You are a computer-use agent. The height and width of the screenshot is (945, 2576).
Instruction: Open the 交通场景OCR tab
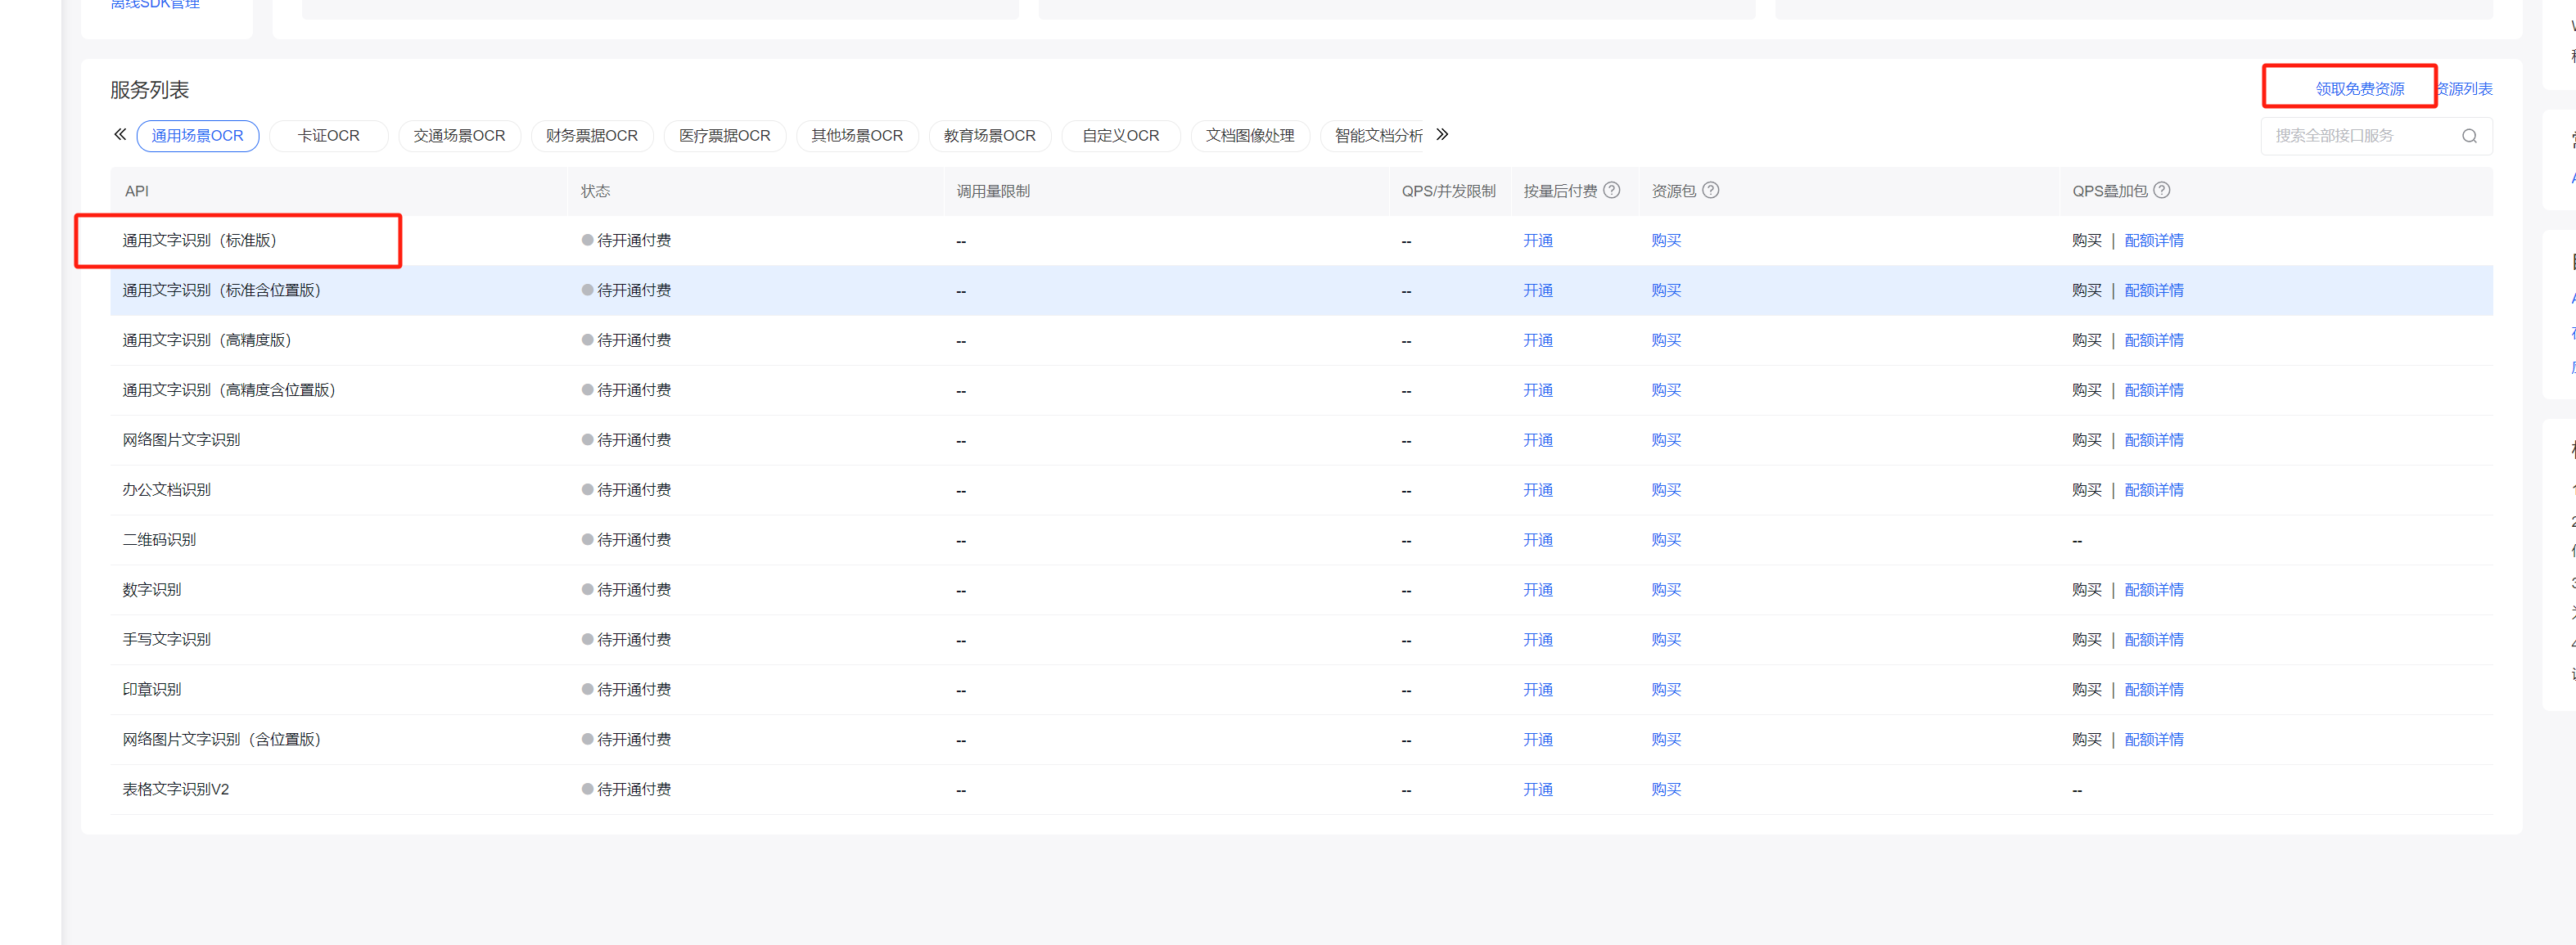tap(459, 136)
